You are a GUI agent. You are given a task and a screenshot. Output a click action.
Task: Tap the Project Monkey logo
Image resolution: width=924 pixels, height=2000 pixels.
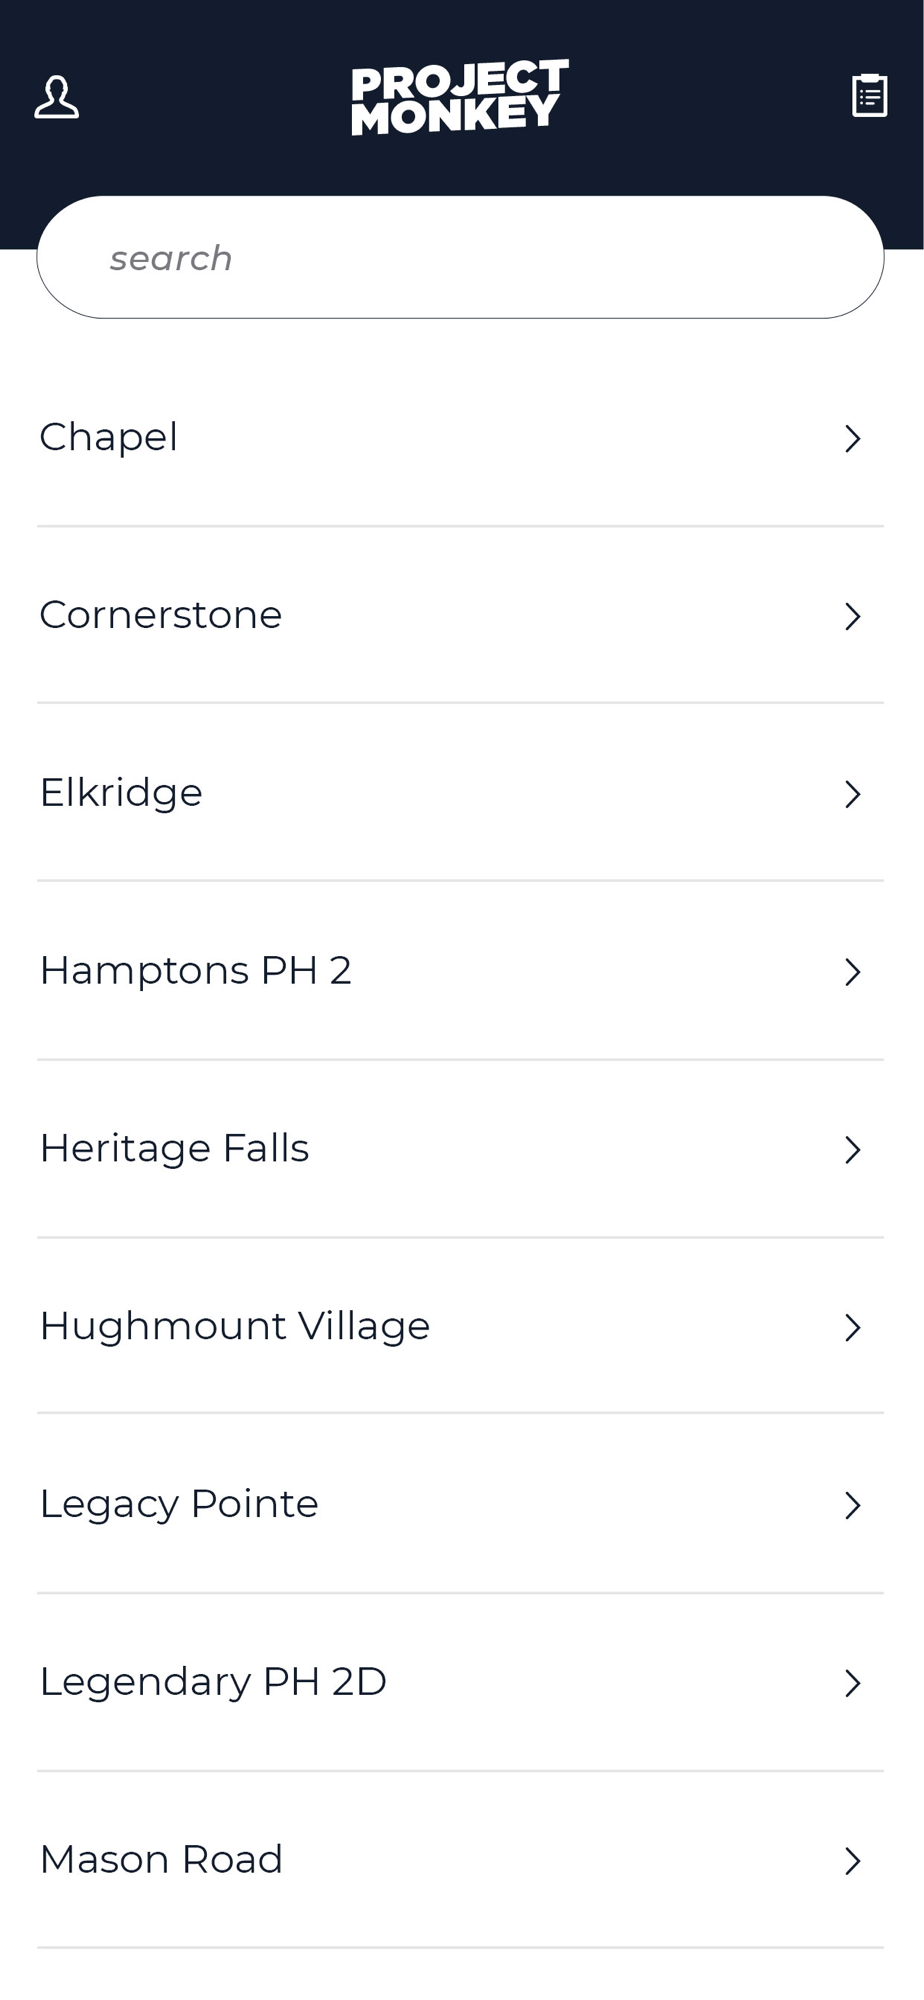point(460,97)
